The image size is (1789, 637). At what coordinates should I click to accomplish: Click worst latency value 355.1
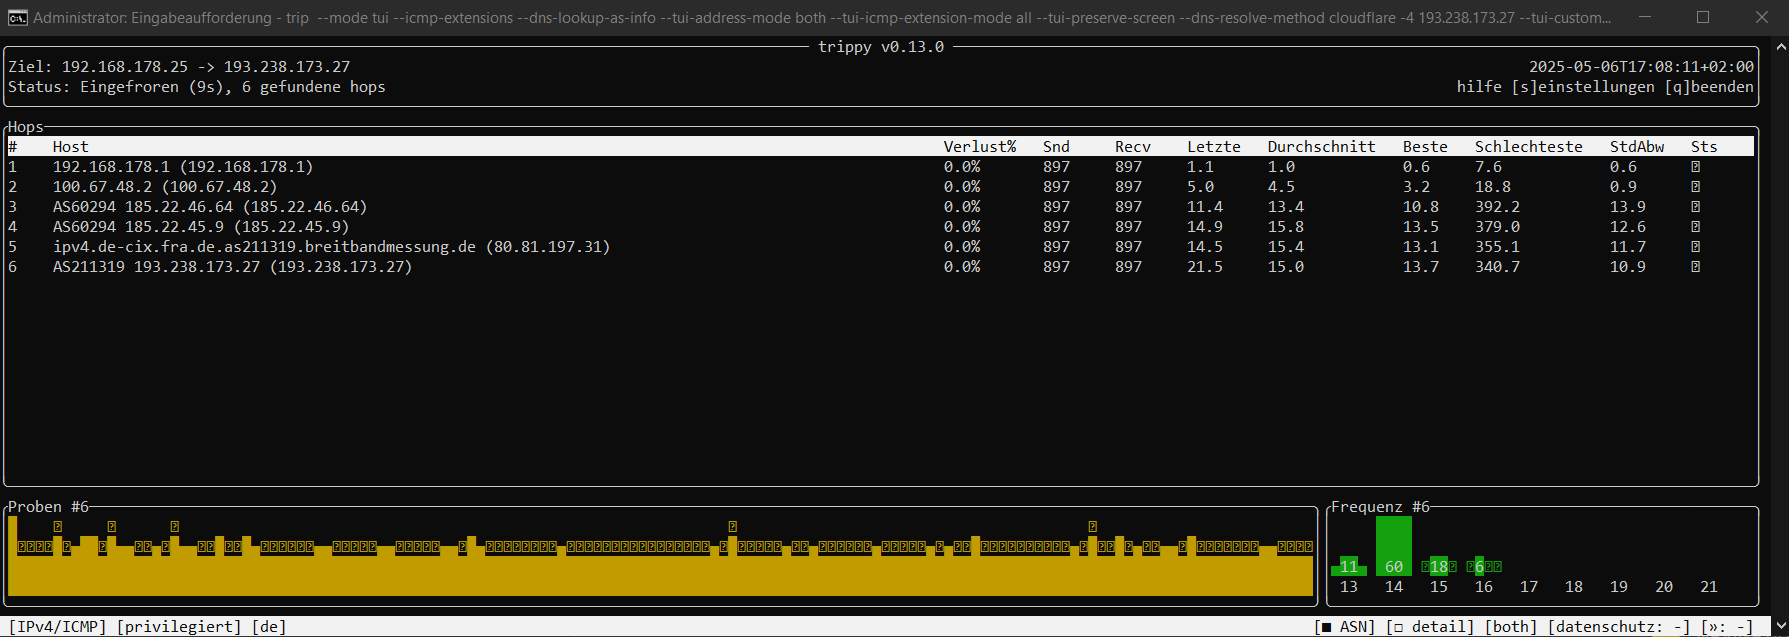point(1497,247)
